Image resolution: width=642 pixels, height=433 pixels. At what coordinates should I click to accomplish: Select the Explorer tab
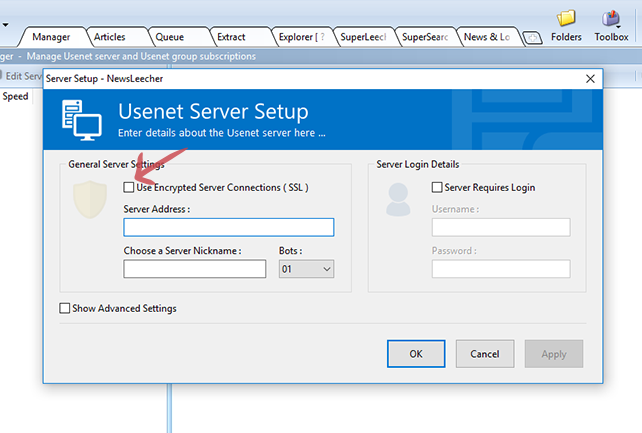tap(302, 37)
